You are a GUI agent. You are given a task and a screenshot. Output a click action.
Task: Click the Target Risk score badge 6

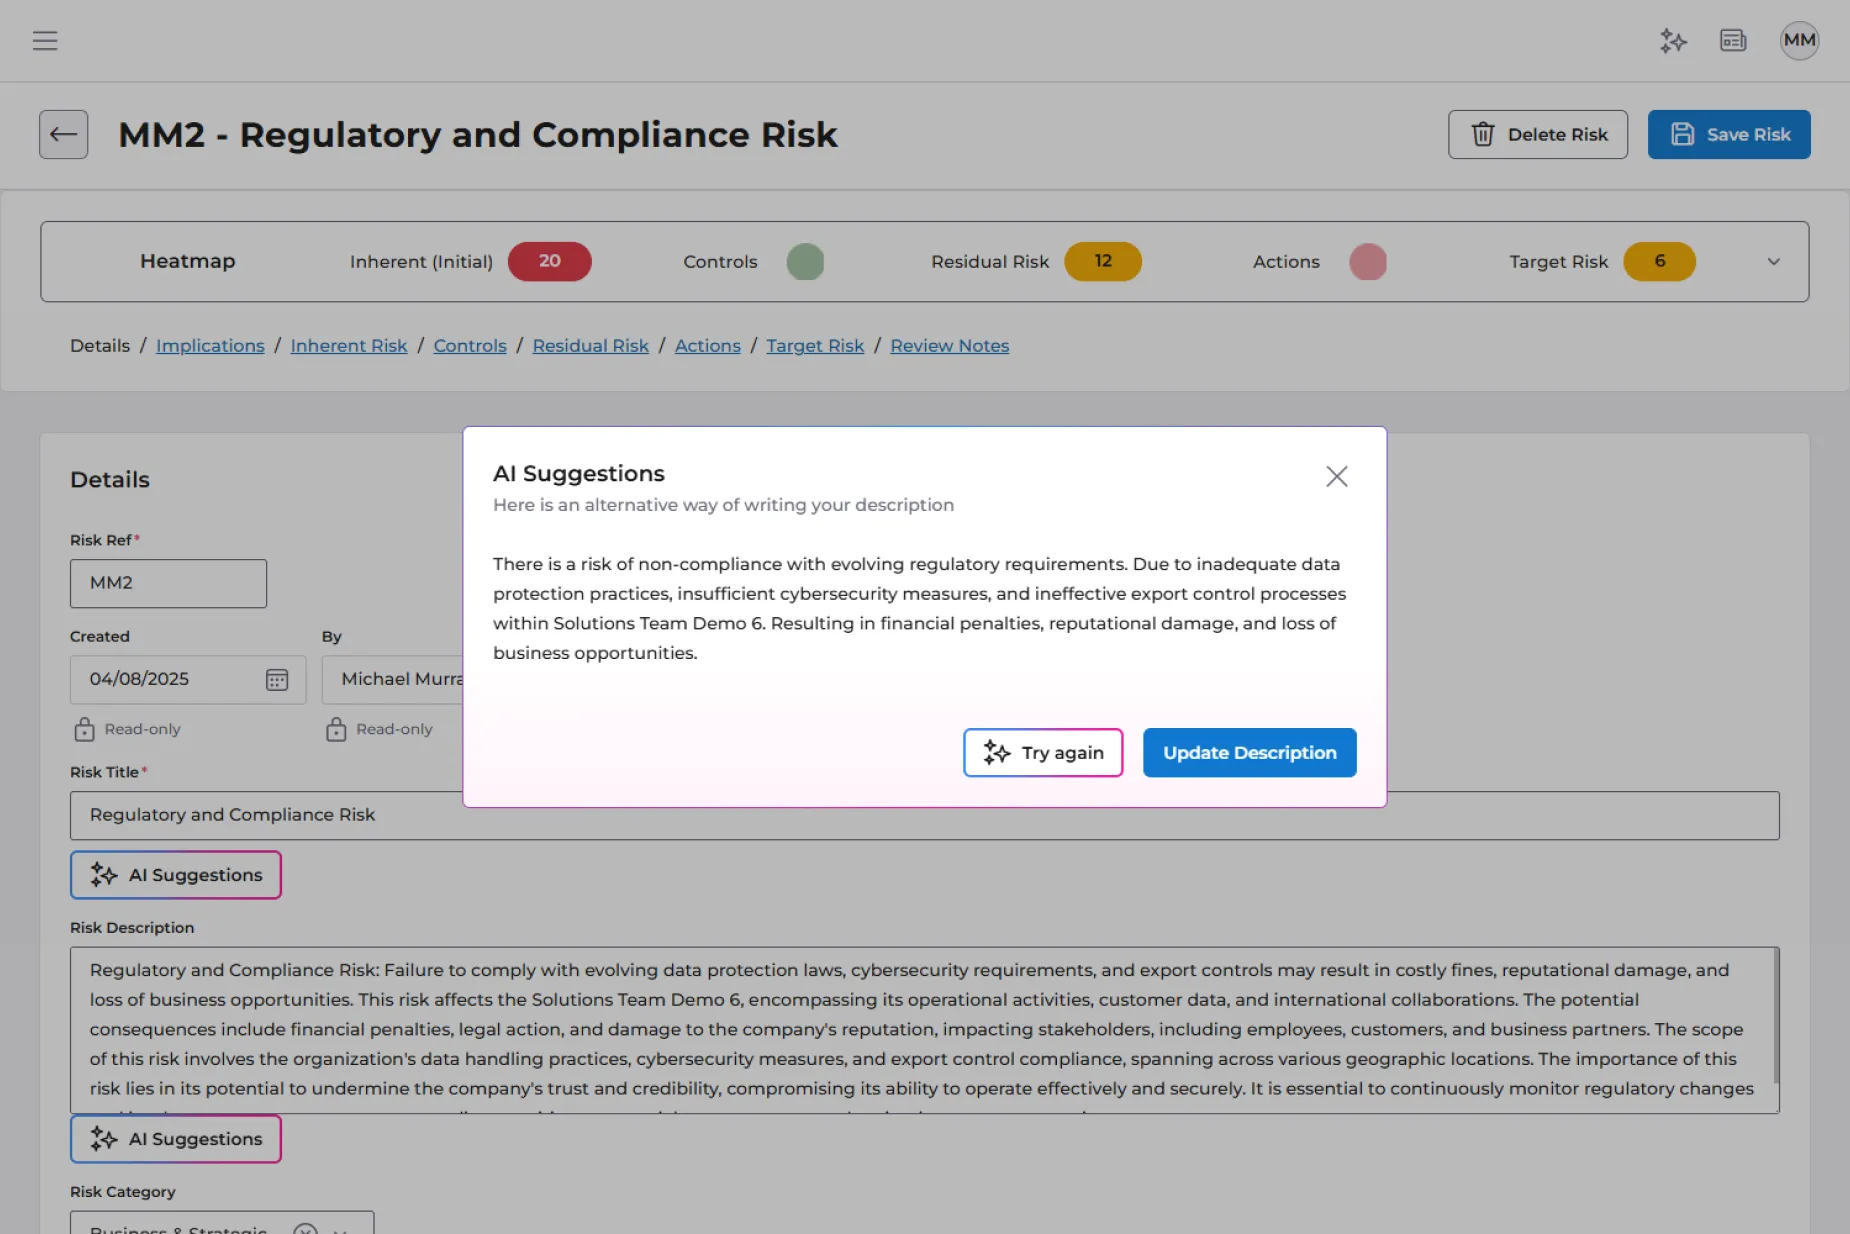(x=1659, y=261)
